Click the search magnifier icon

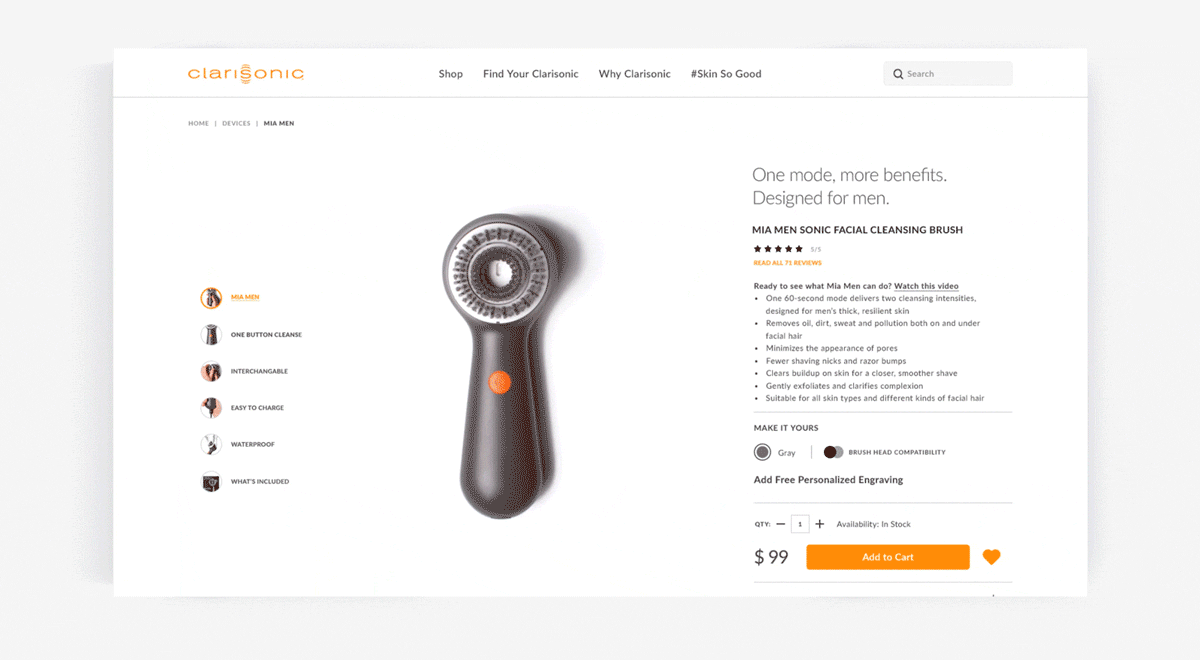click(x=898, y=74)
